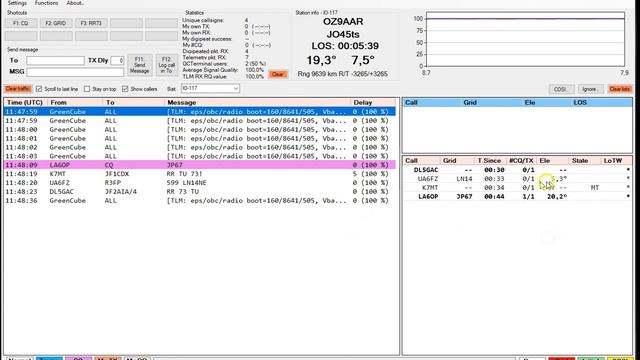Select the pink LA6OP CQ JP67 traffic row
The image size is (640, 360).
pyautogui.click(x=200, y=165)
